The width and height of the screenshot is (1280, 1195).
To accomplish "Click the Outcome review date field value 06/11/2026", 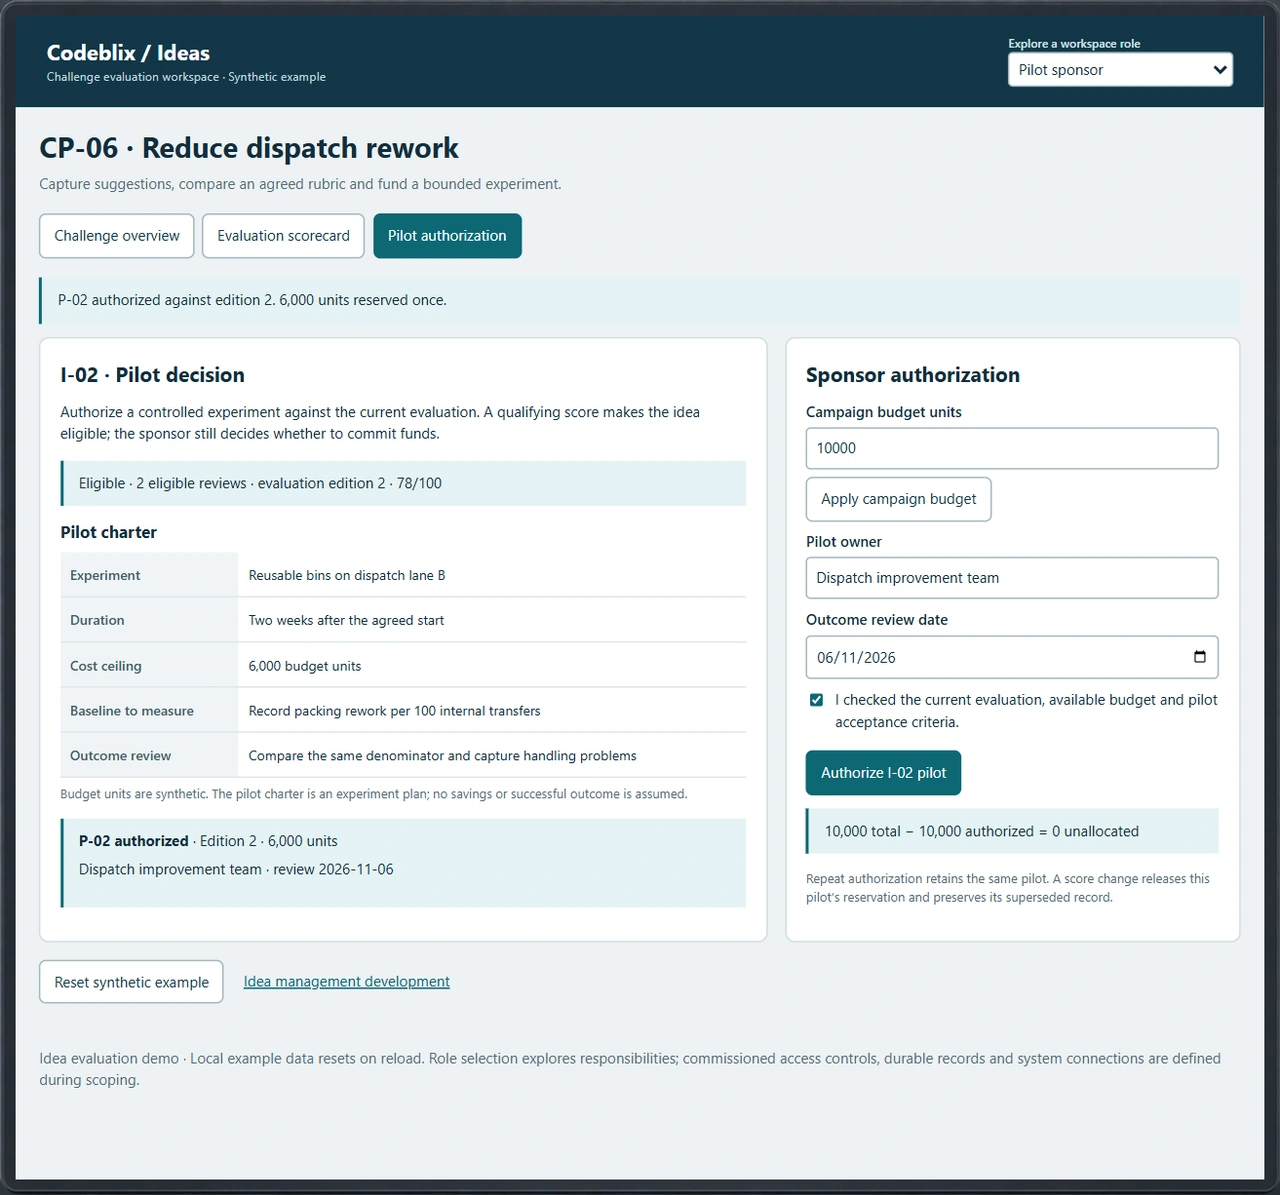I will coord(856,658).
